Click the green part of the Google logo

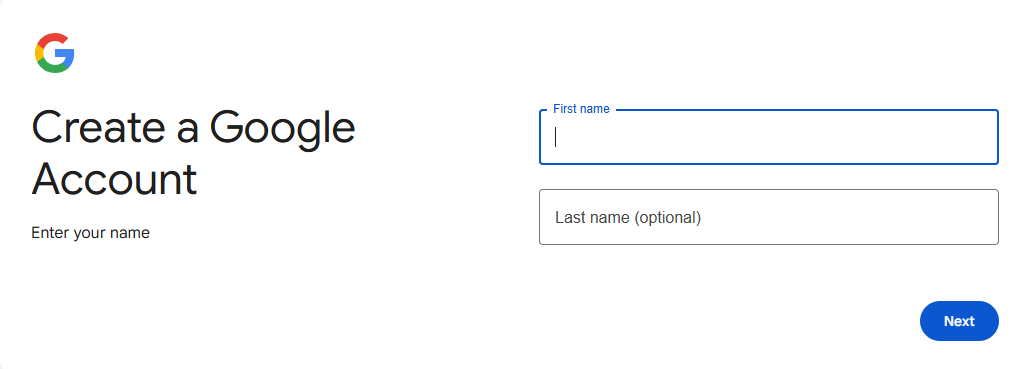(54, 67)
